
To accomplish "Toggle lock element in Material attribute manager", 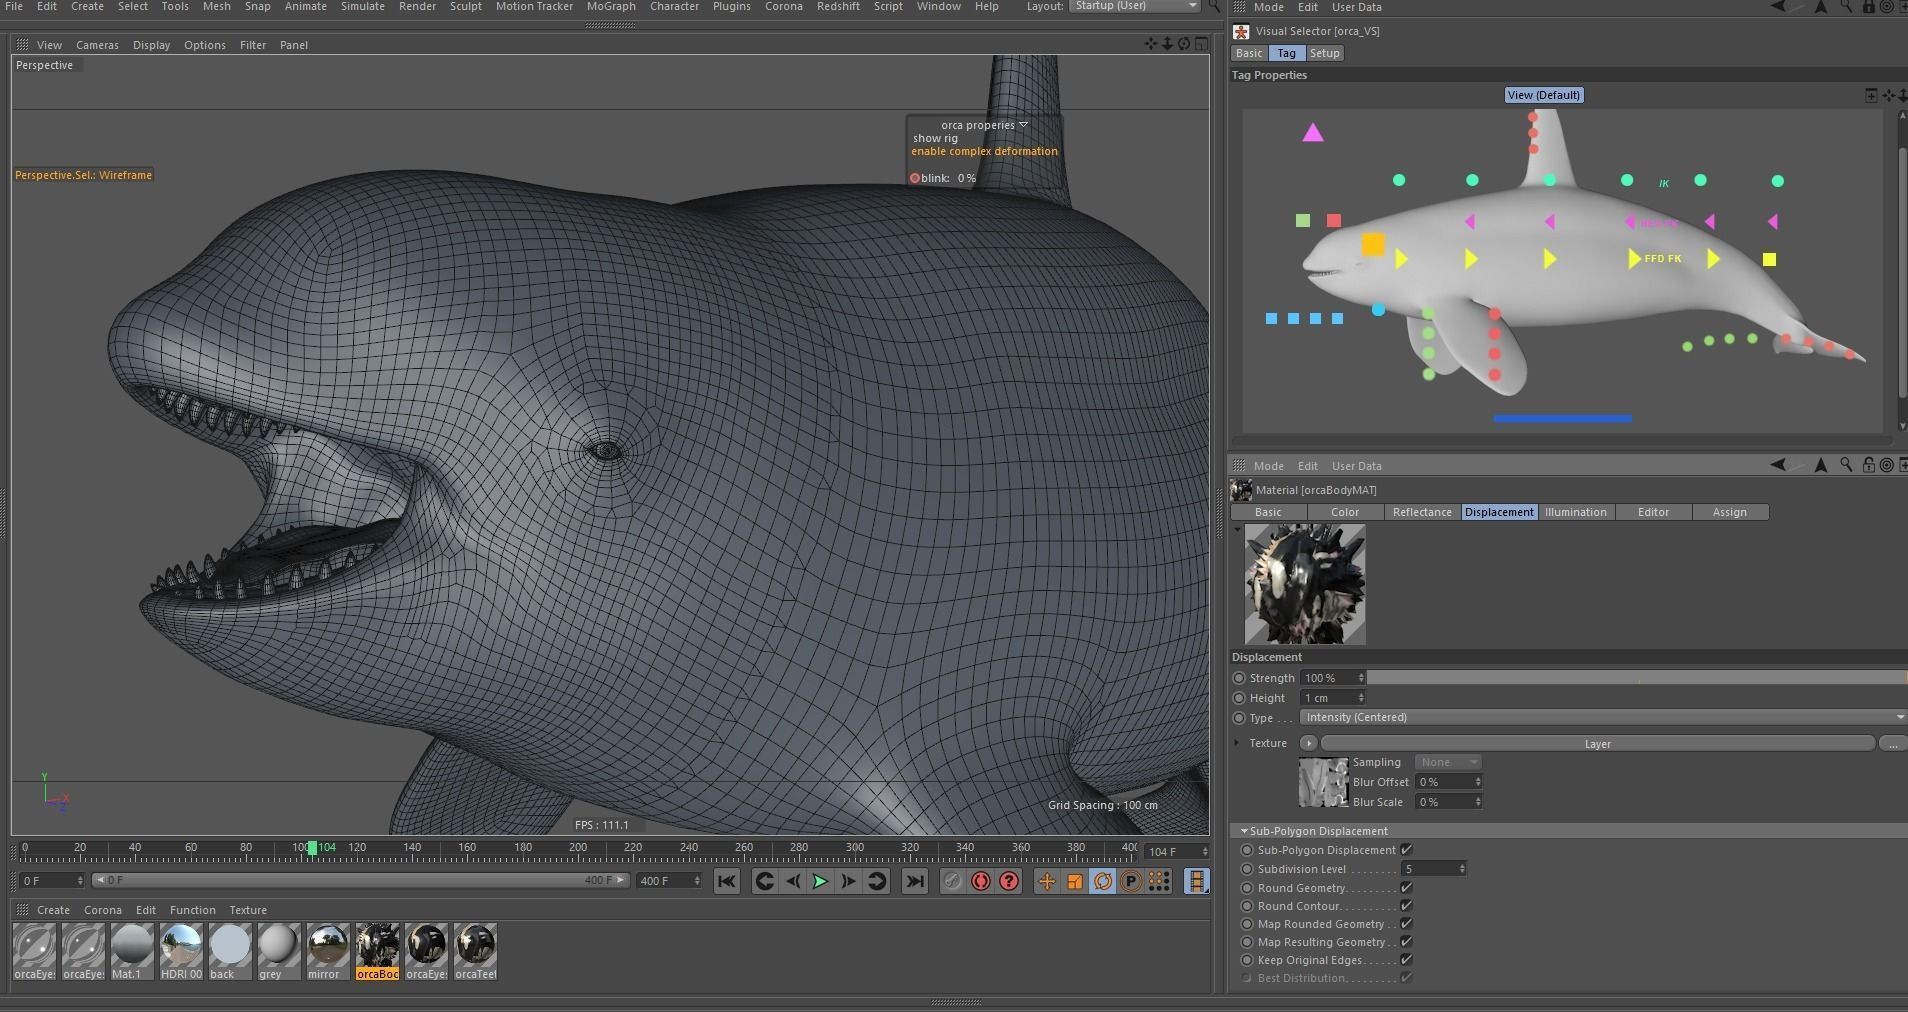I will (1868, 465).
